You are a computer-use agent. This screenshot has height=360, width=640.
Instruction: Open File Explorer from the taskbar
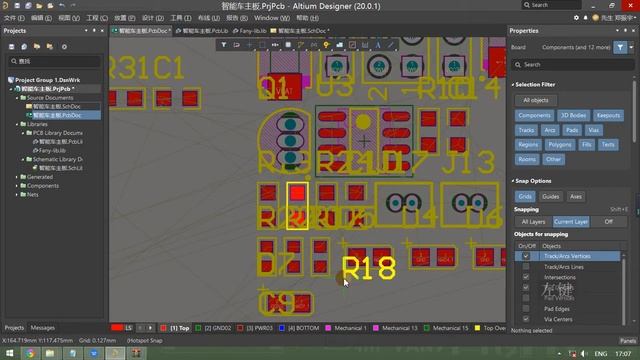[50, 353]
